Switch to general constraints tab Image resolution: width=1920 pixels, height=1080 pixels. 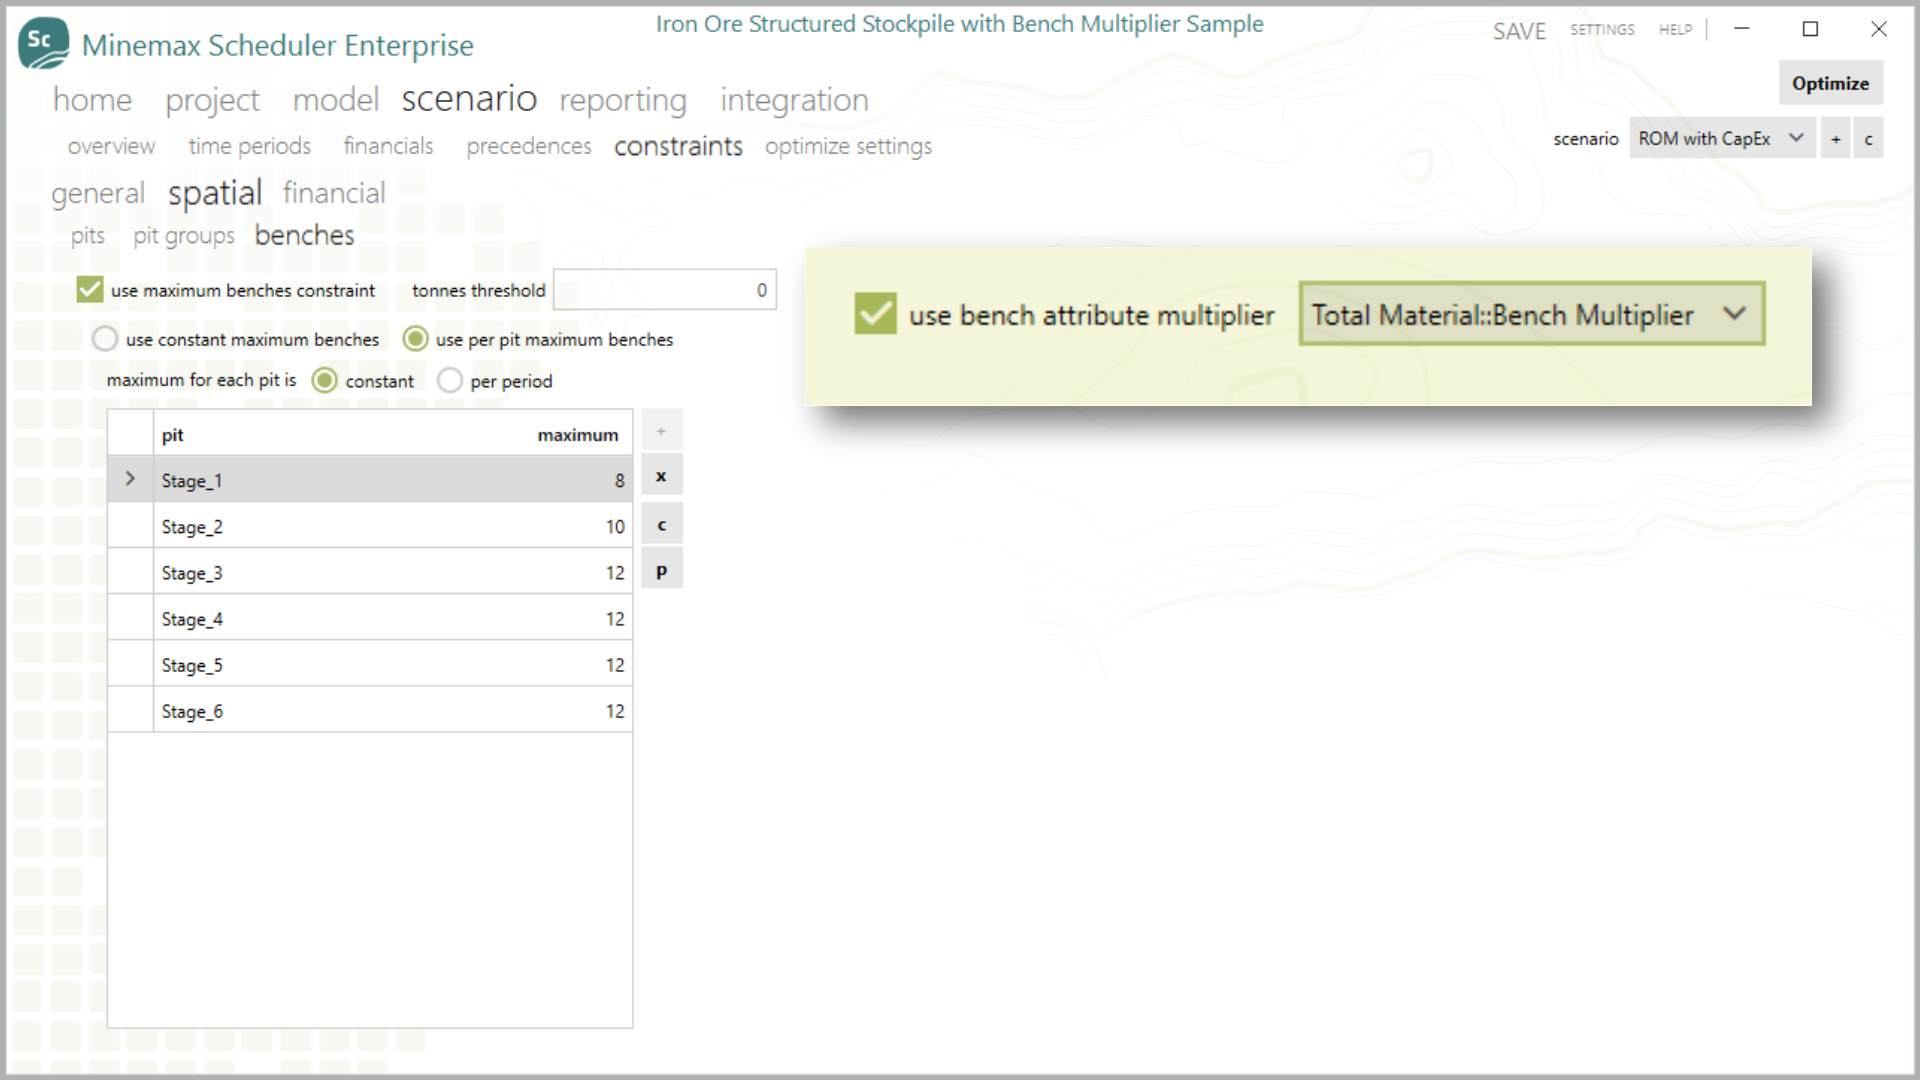(x=98, y=193)
